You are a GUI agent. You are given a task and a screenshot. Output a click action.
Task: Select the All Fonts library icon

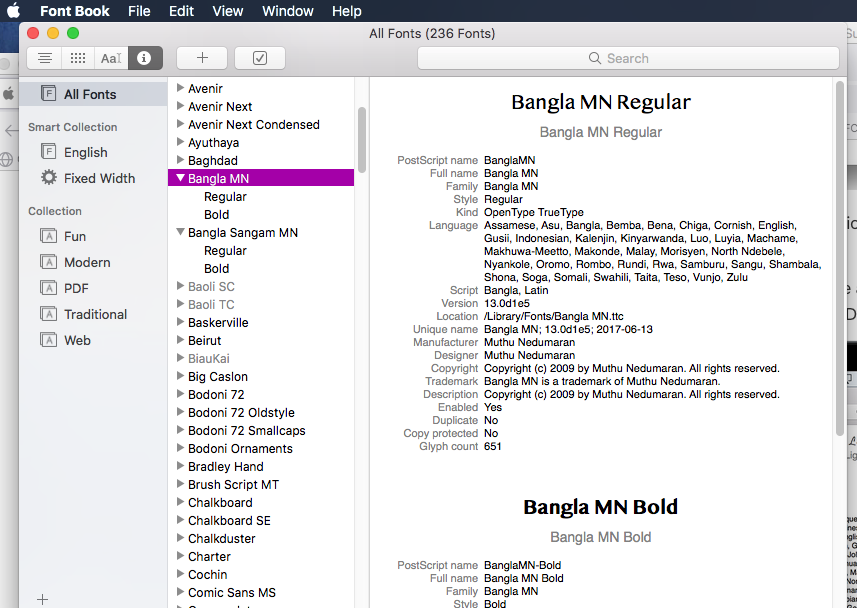[49, 93]
